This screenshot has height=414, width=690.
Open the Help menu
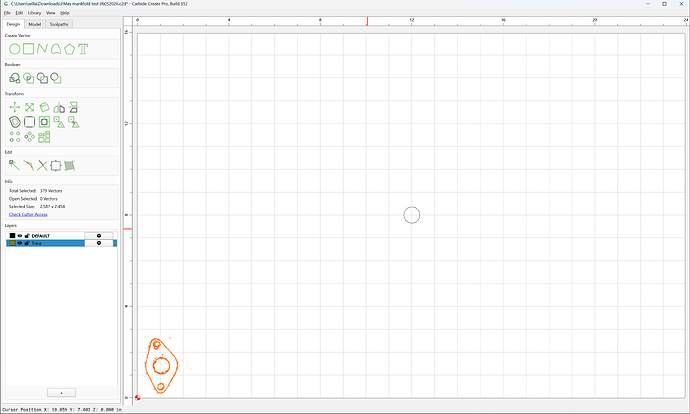(65, 13)
